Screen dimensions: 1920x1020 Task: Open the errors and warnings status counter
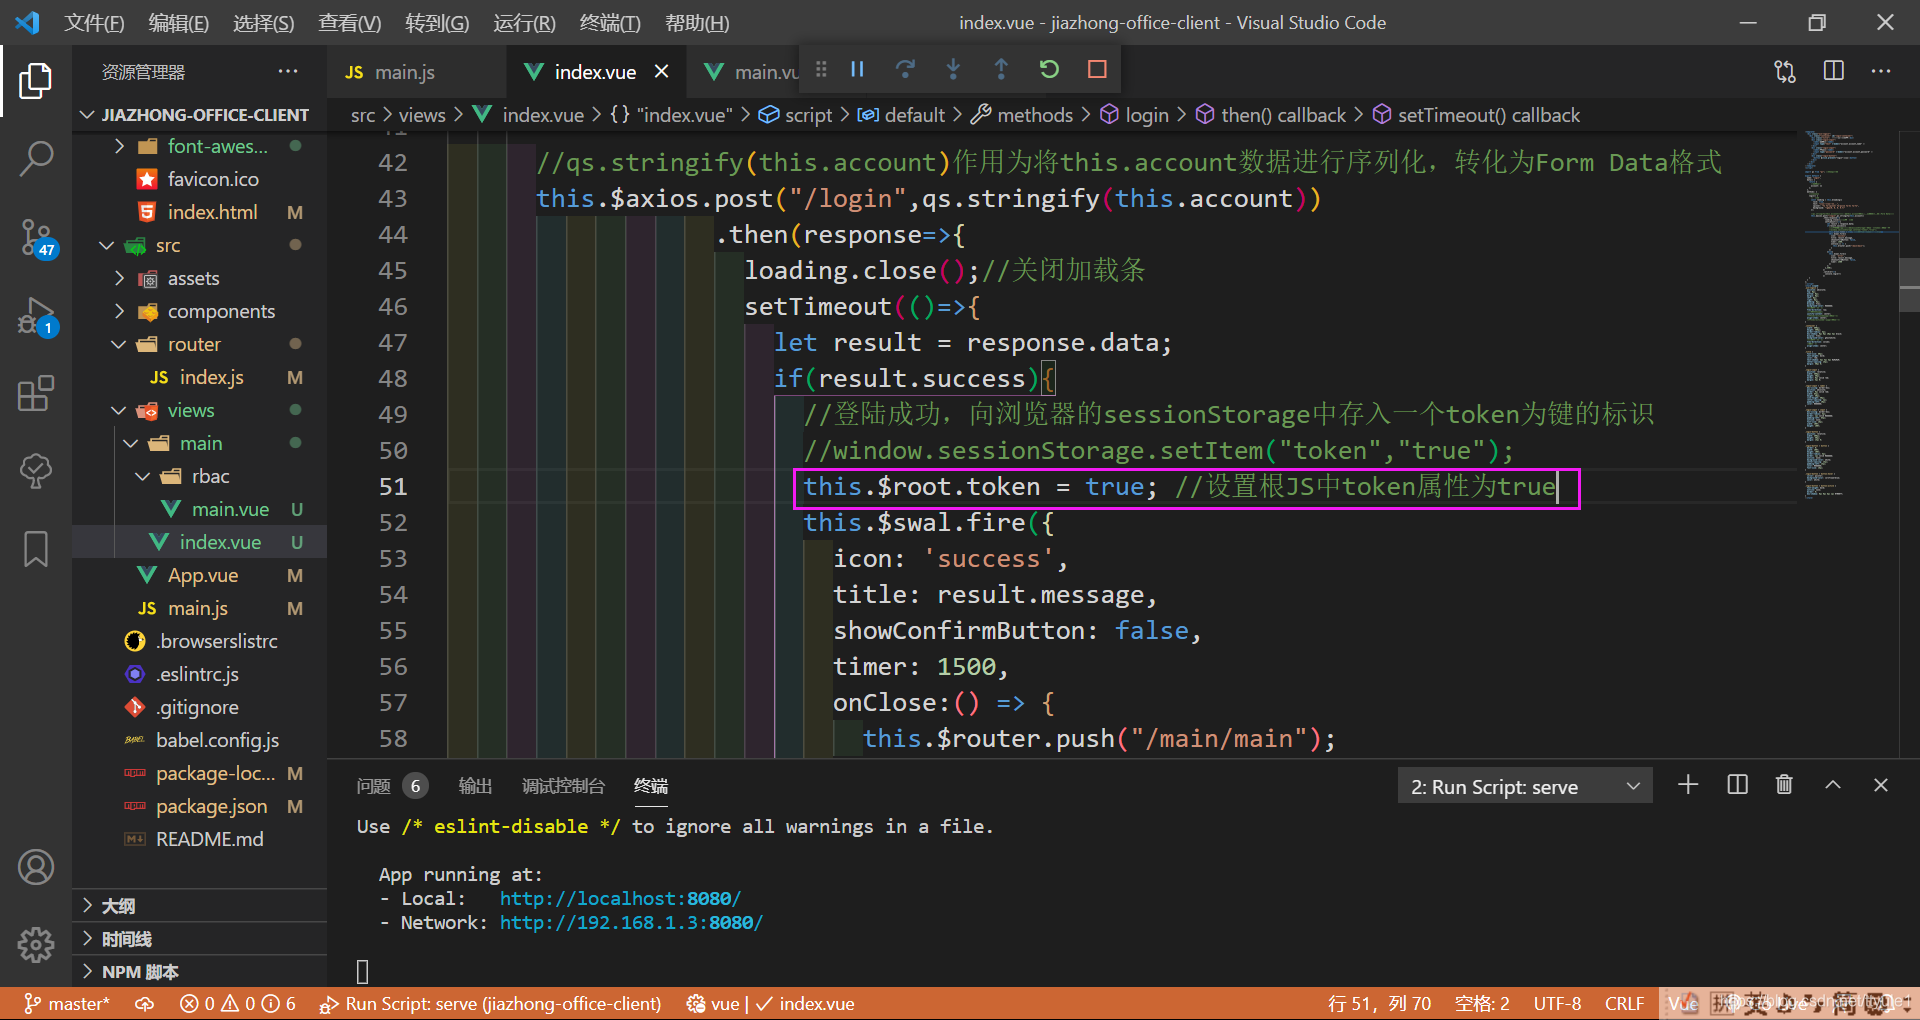click(x=238, y=1003)
